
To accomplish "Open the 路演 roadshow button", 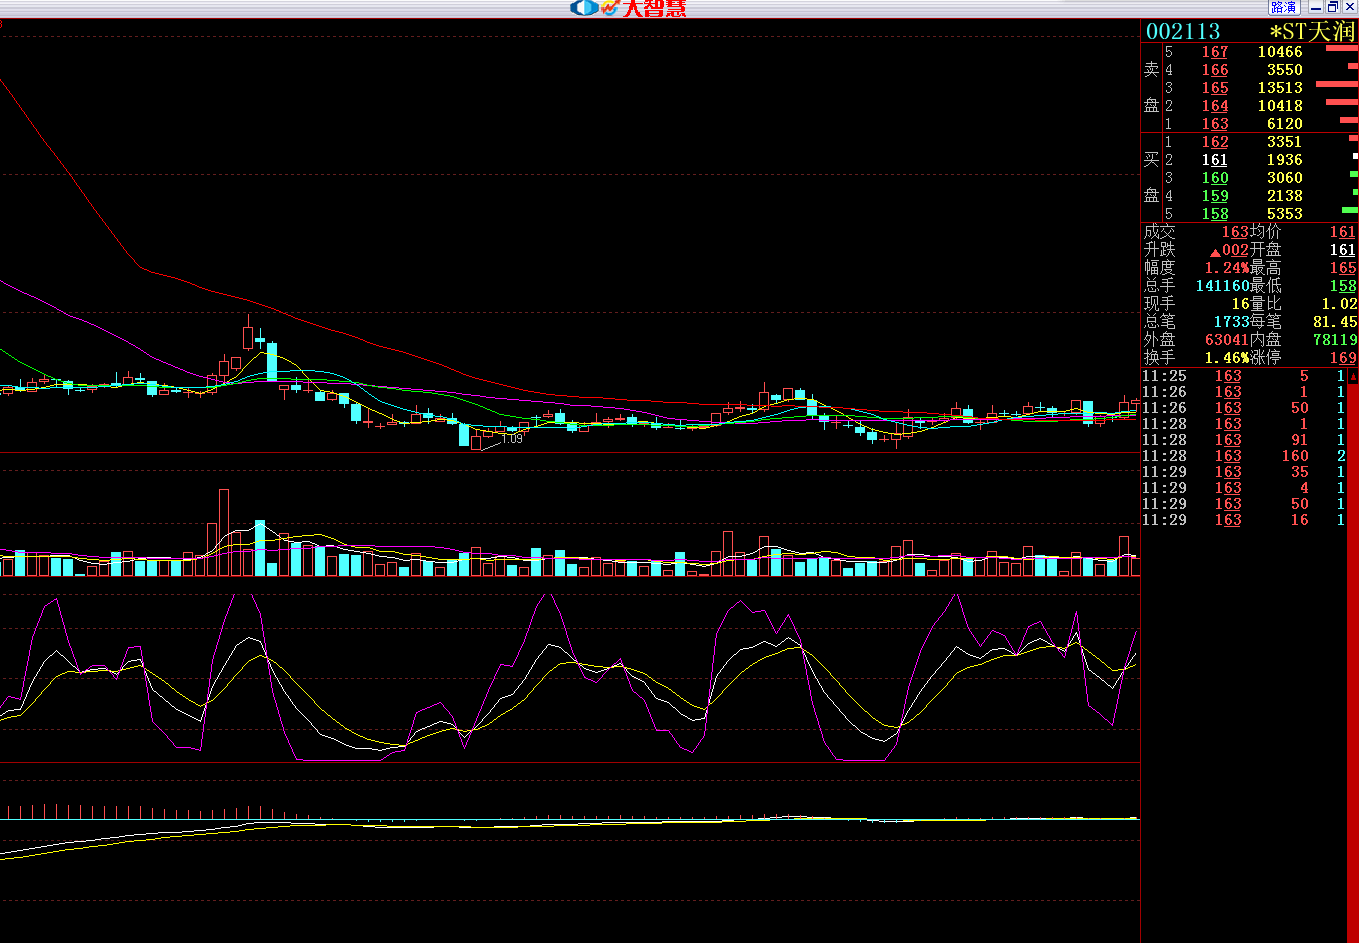I will 1284,7.
